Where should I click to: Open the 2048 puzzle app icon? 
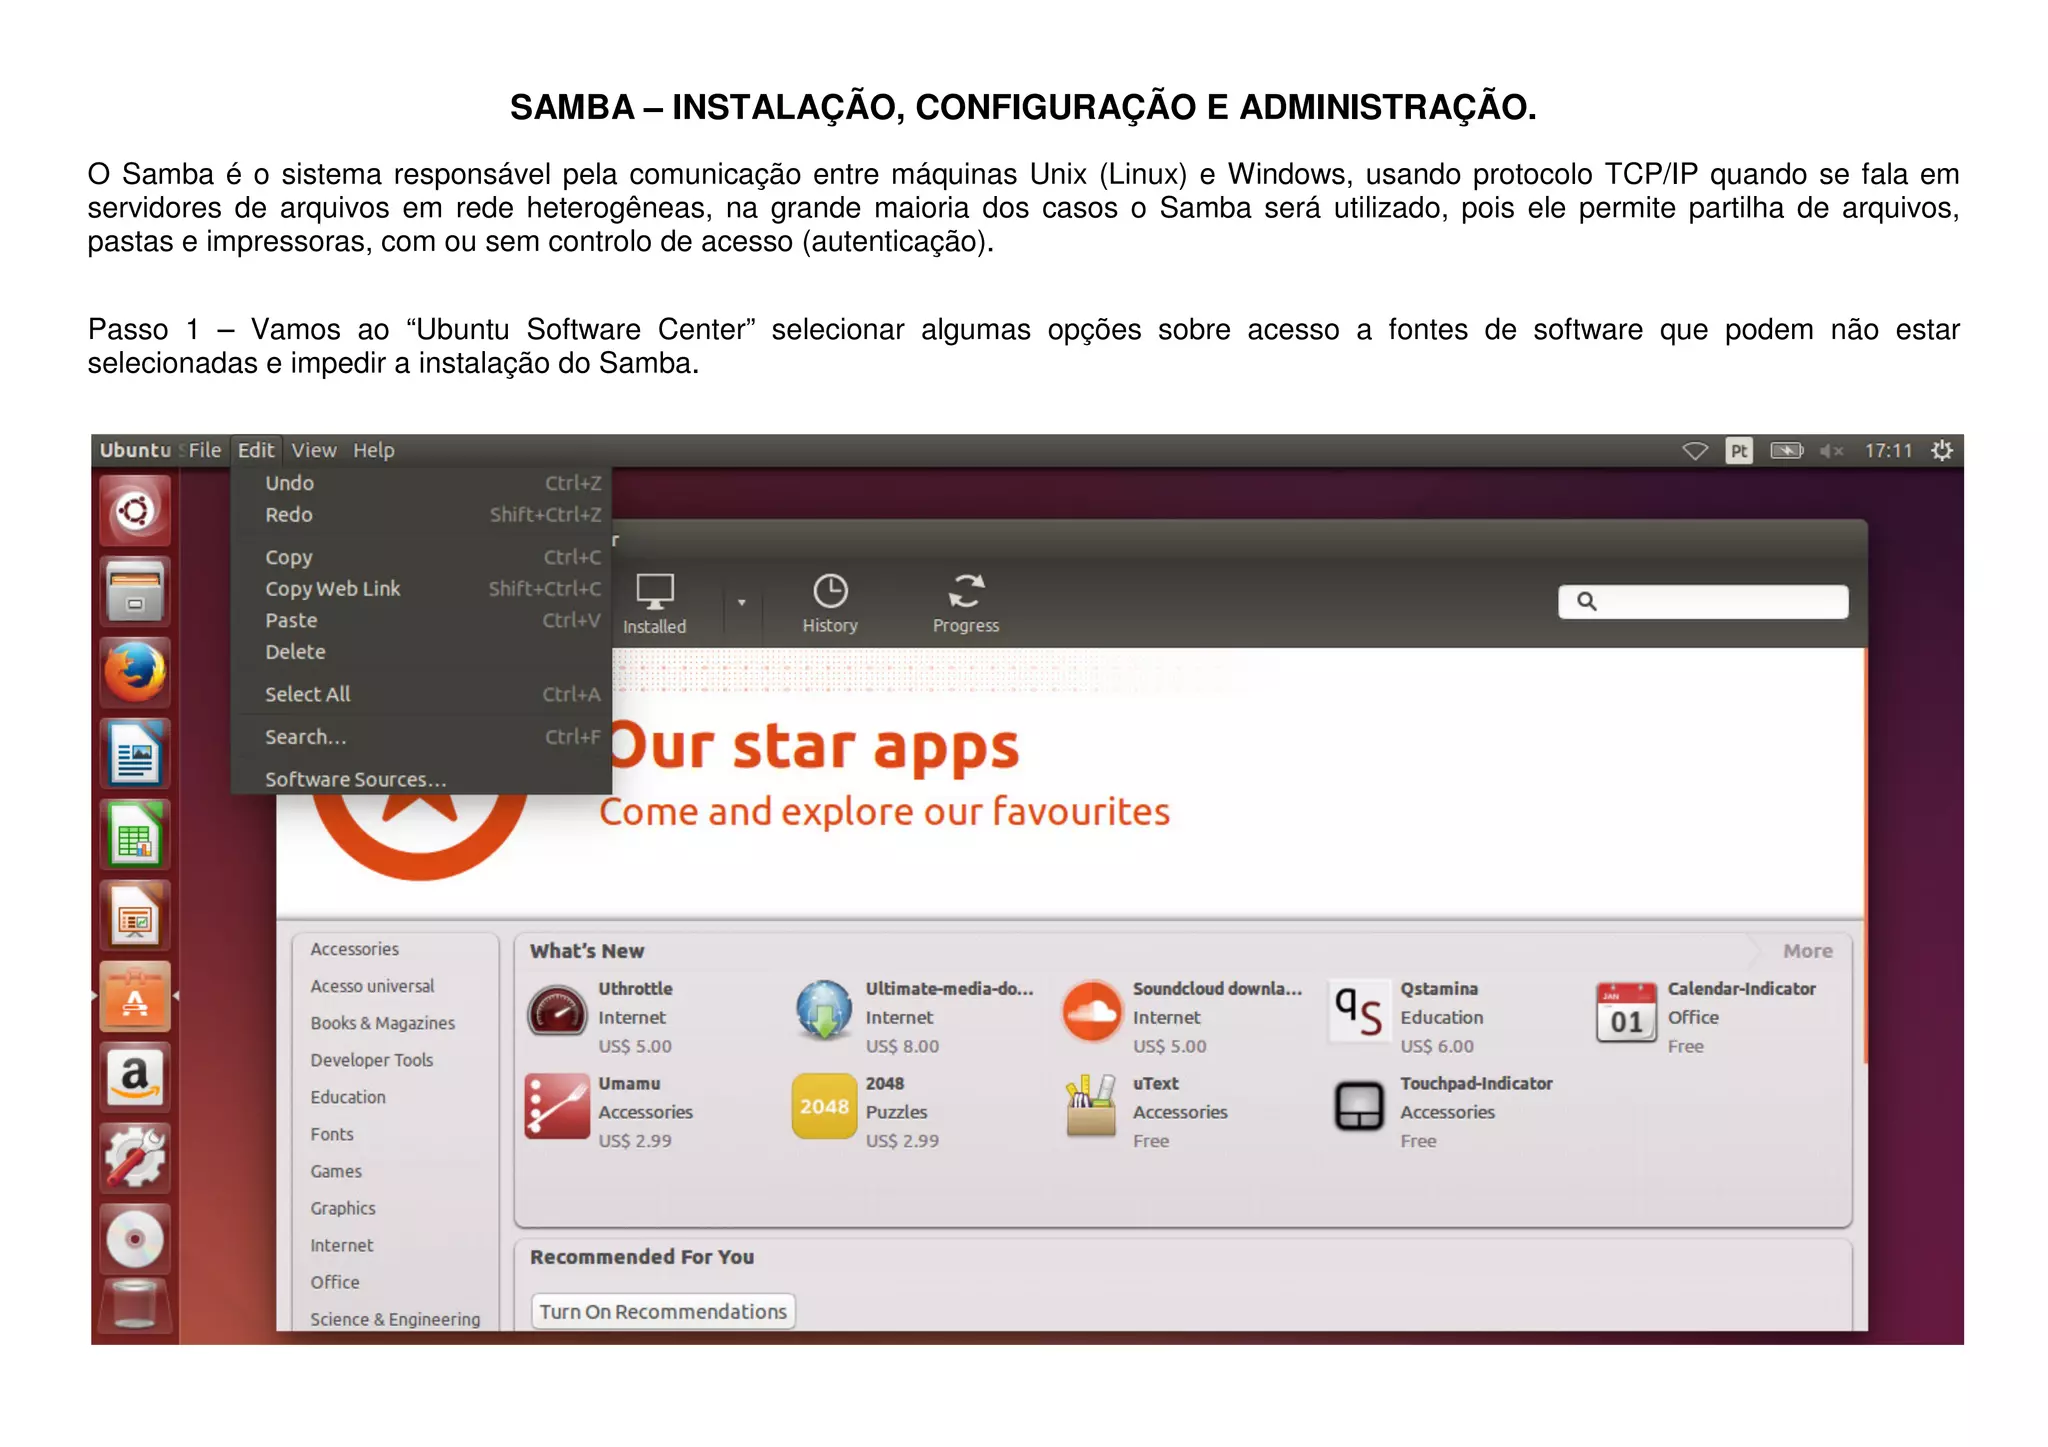tap(824, 1107)
